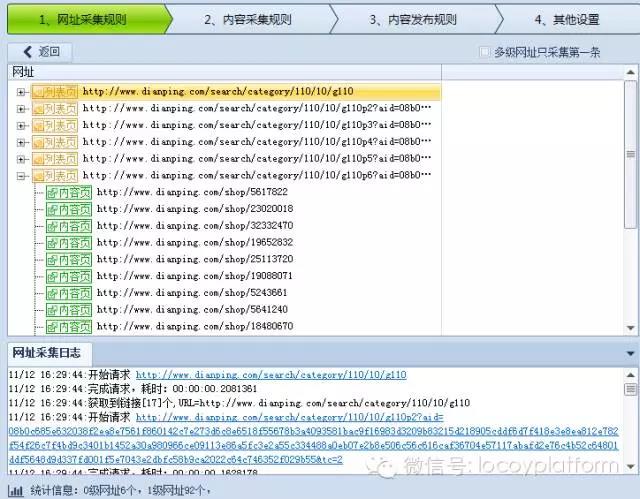The width and height of the screenshot is (640, 499).
Task: Expand the g110p4 list page node
Action: (21, 142)
